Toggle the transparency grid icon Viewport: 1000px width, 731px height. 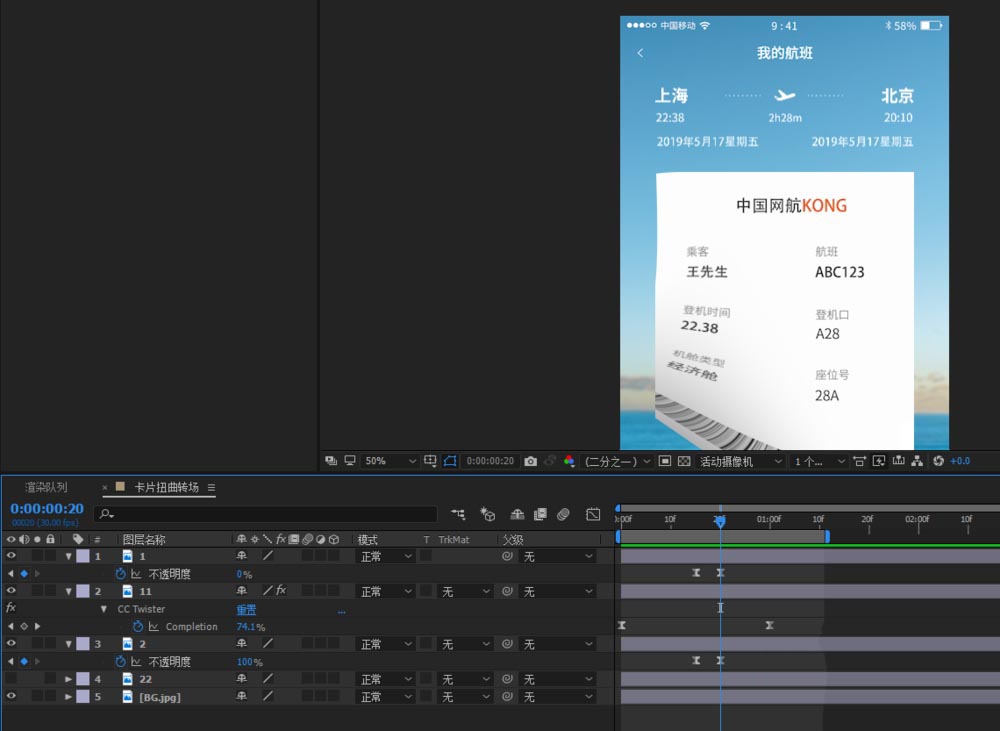pos(684,461)
